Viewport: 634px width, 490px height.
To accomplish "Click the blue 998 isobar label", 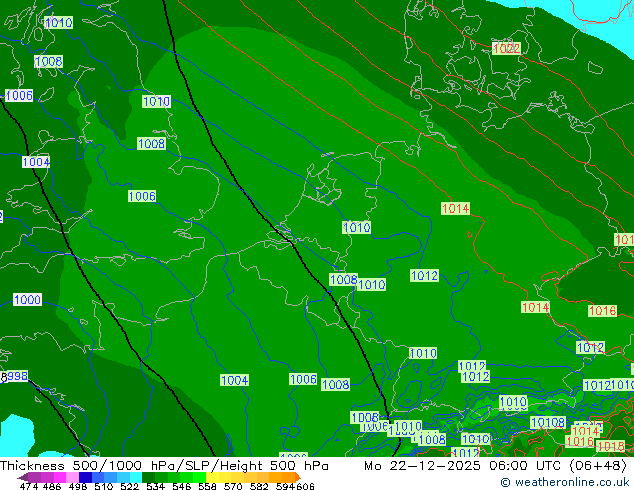I will pyautogui.click(x=17, y=376).
